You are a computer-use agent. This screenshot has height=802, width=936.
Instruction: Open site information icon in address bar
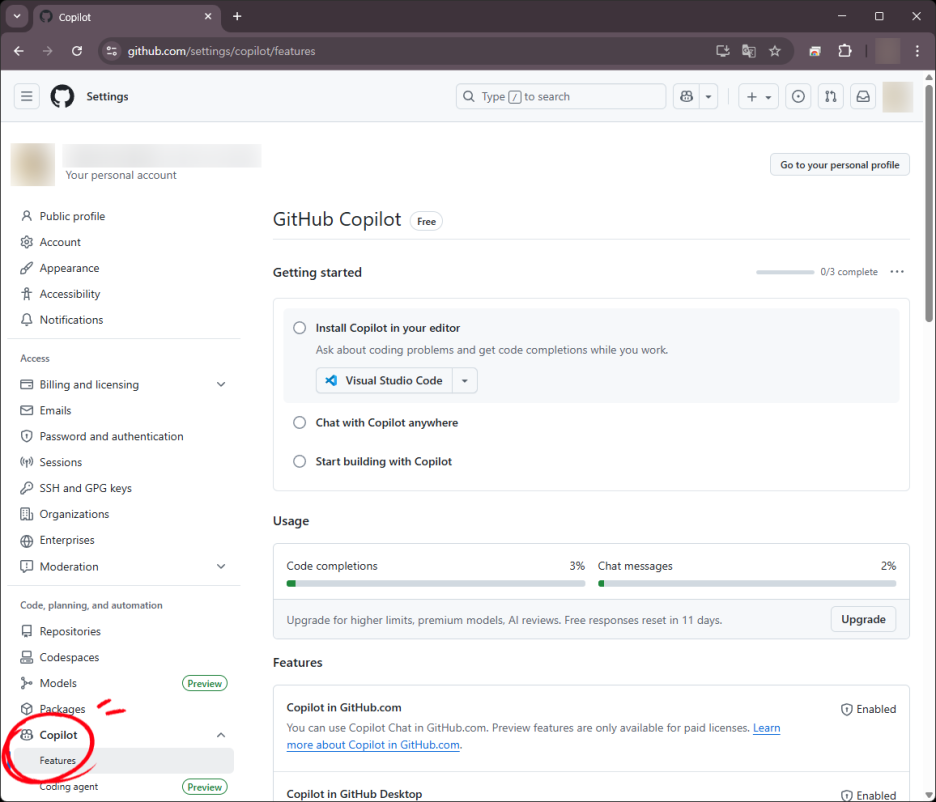tap(112, 51)
